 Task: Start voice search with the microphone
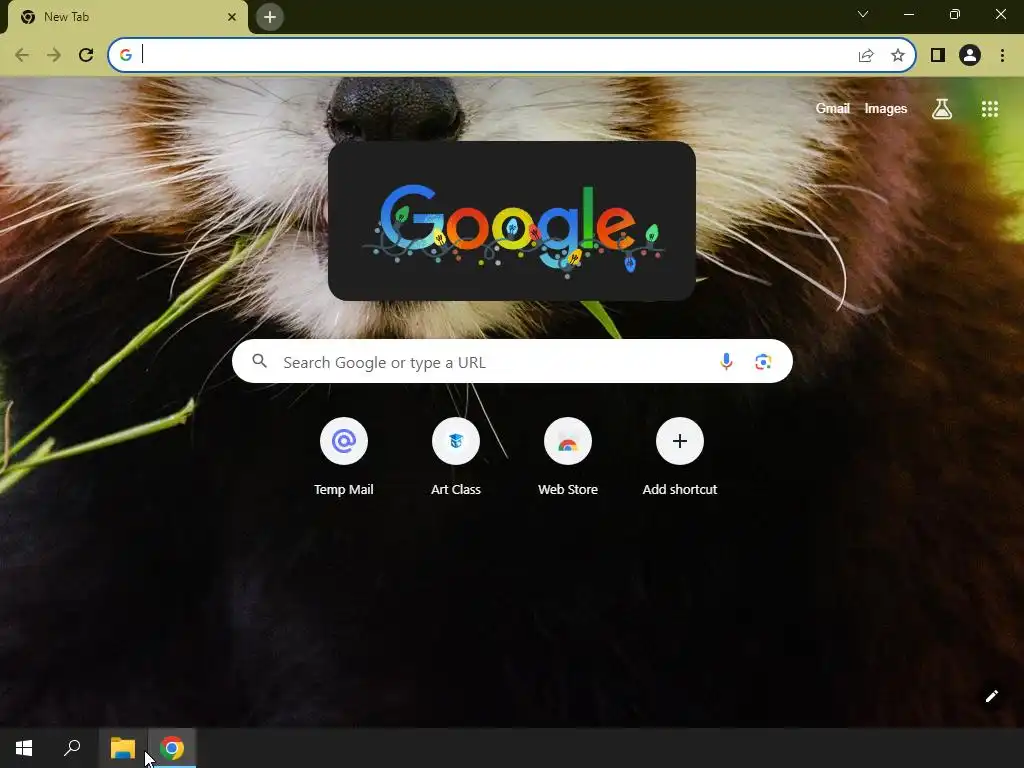726,361
